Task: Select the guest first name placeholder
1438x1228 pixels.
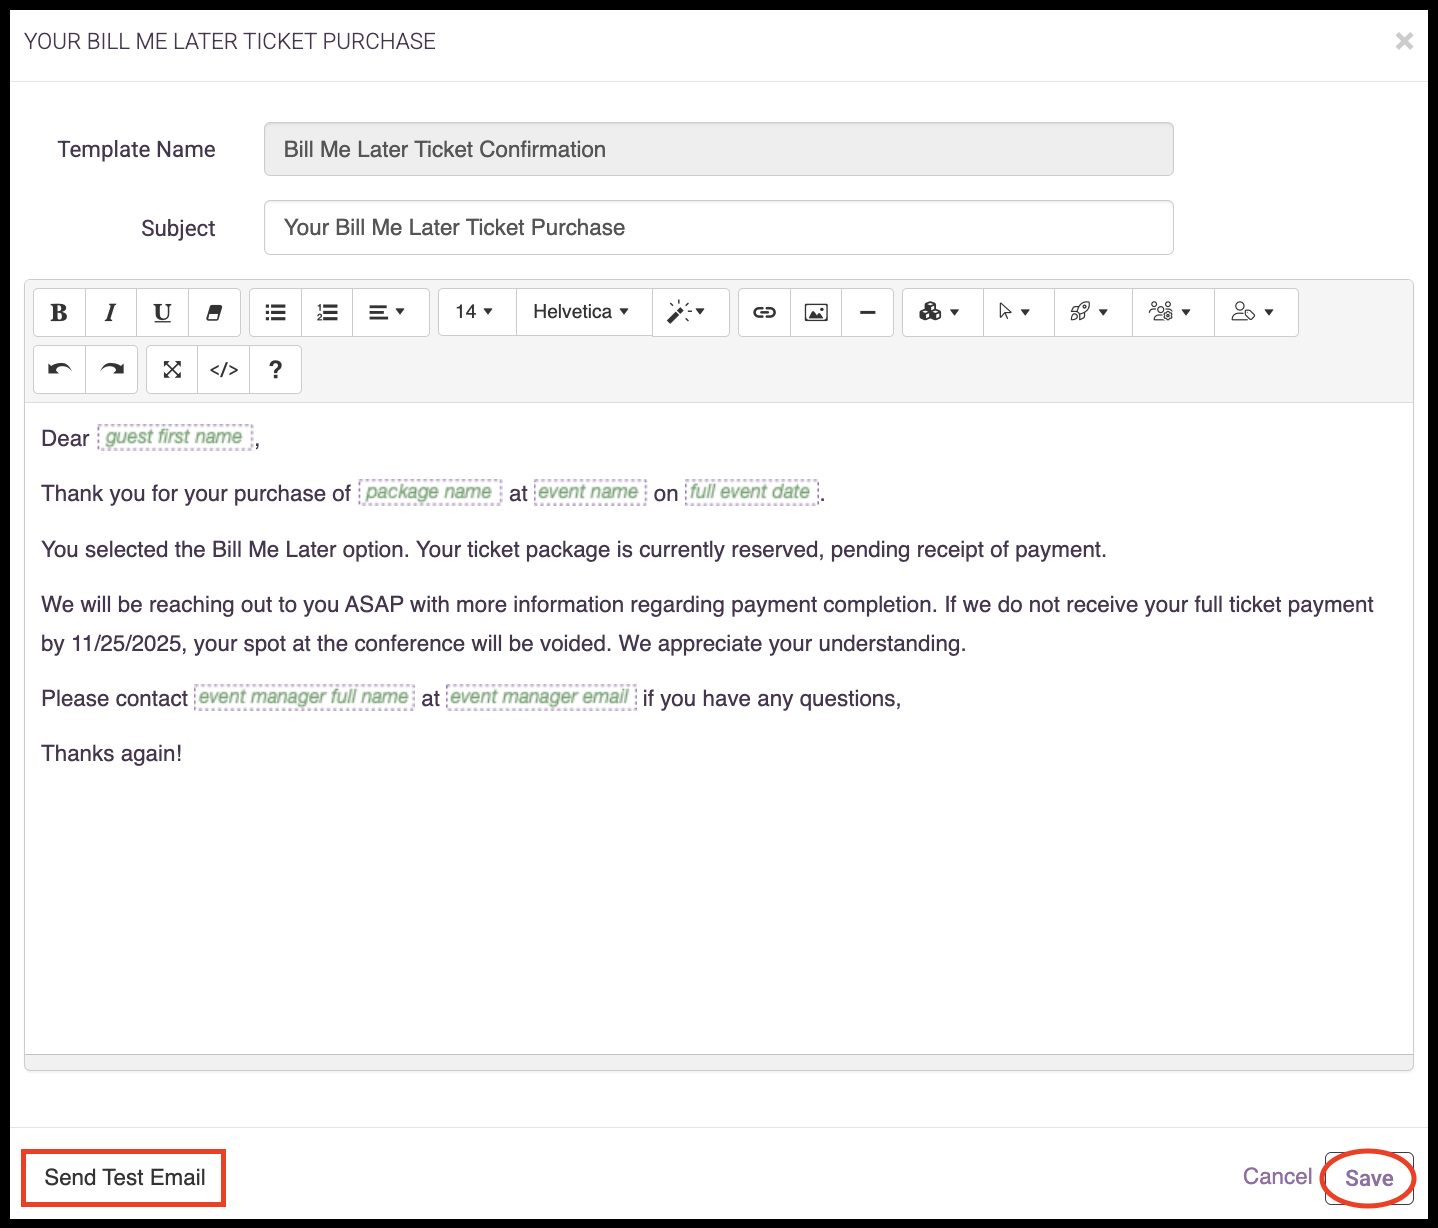Action: [x=174, y=437]
